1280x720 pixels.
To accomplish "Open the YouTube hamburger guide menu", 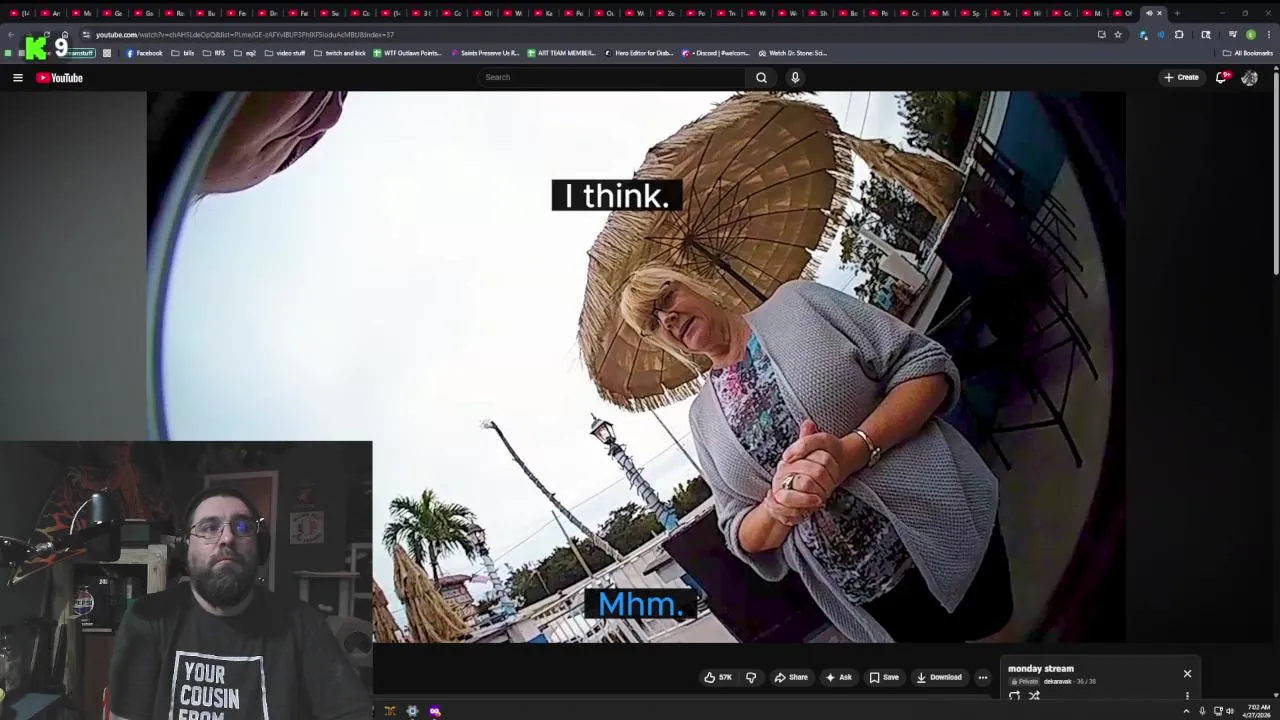I will tap(17, 77).
